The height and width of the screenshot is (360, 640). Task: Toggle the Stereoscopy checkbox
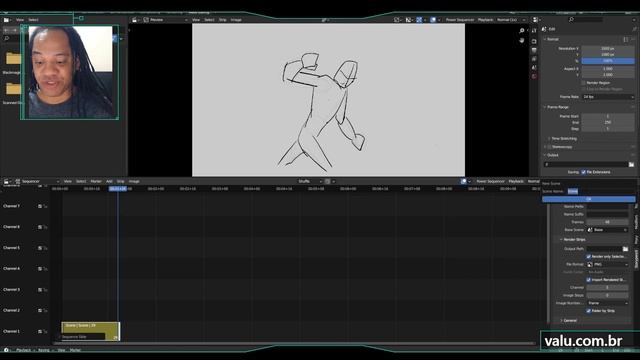(x=549, y=147)
